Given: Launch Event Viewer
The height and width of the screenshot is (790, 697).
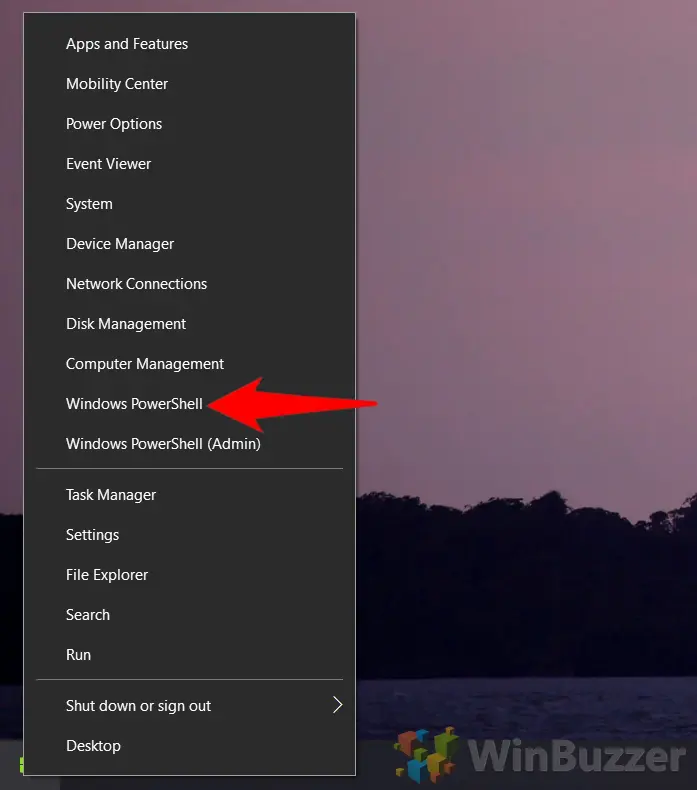Looking at the screenshot, I should 189,164.
